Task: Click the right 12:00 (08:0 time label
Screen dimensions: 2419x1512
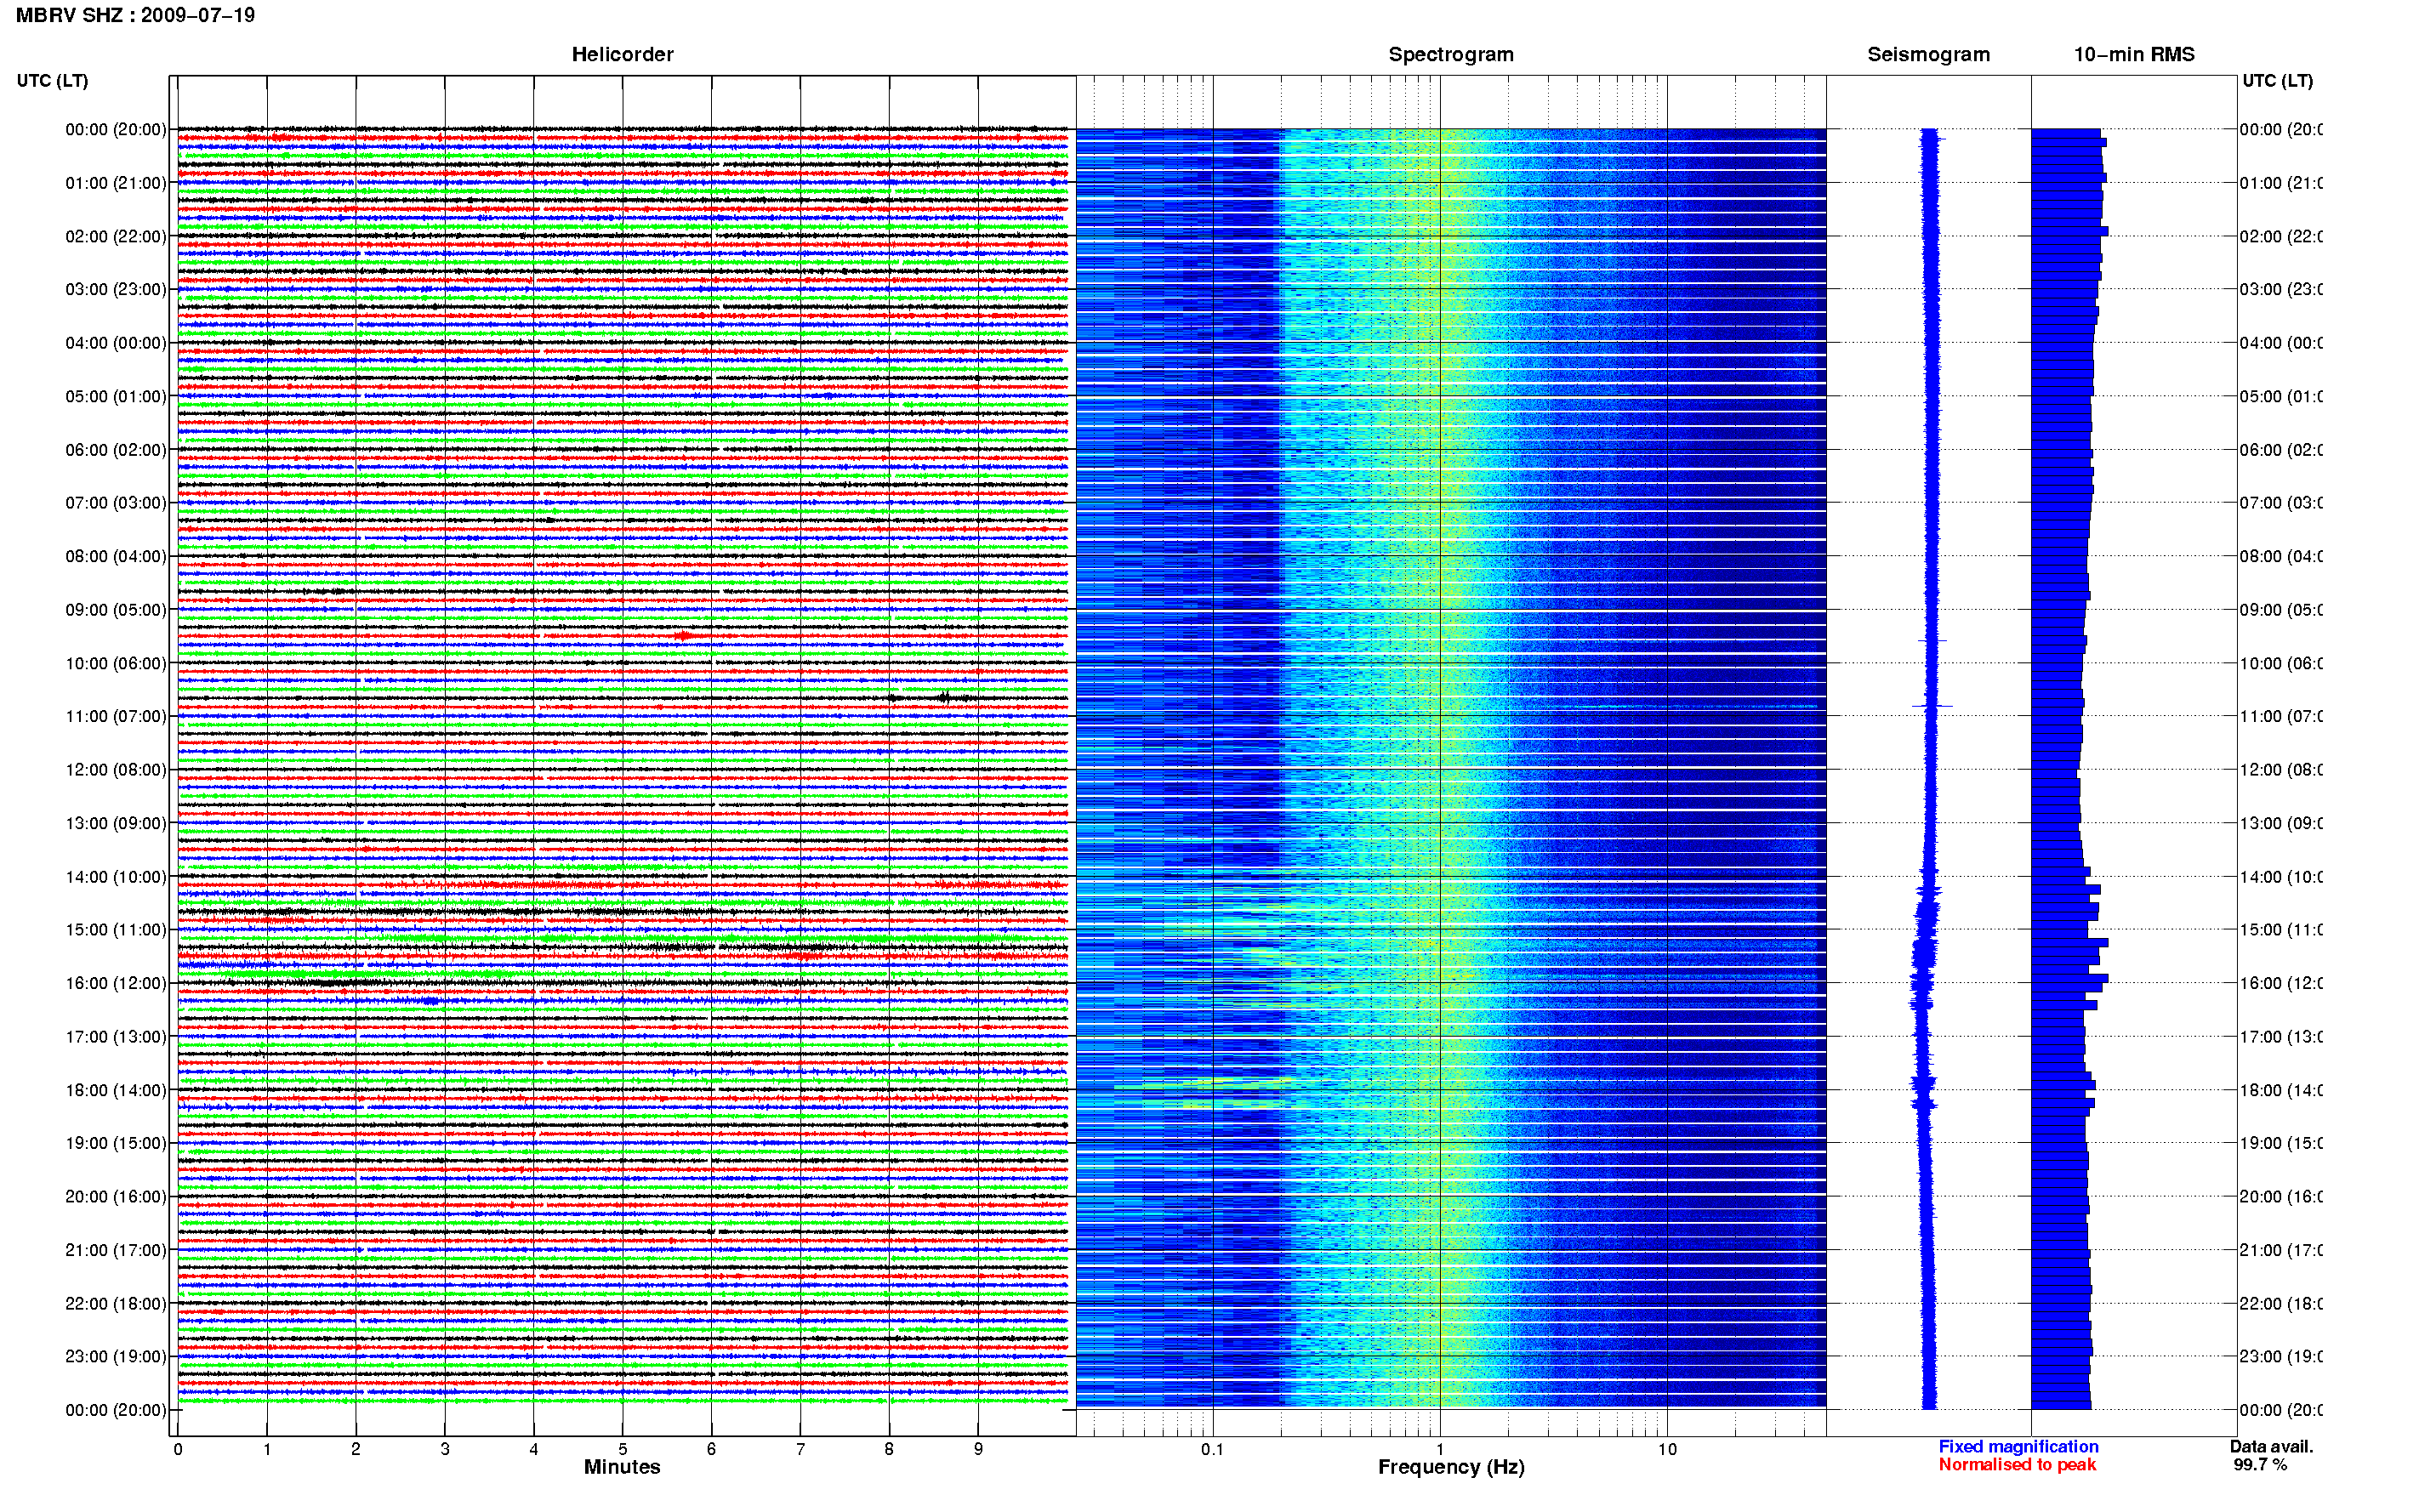Action: tap(2281, 769)
